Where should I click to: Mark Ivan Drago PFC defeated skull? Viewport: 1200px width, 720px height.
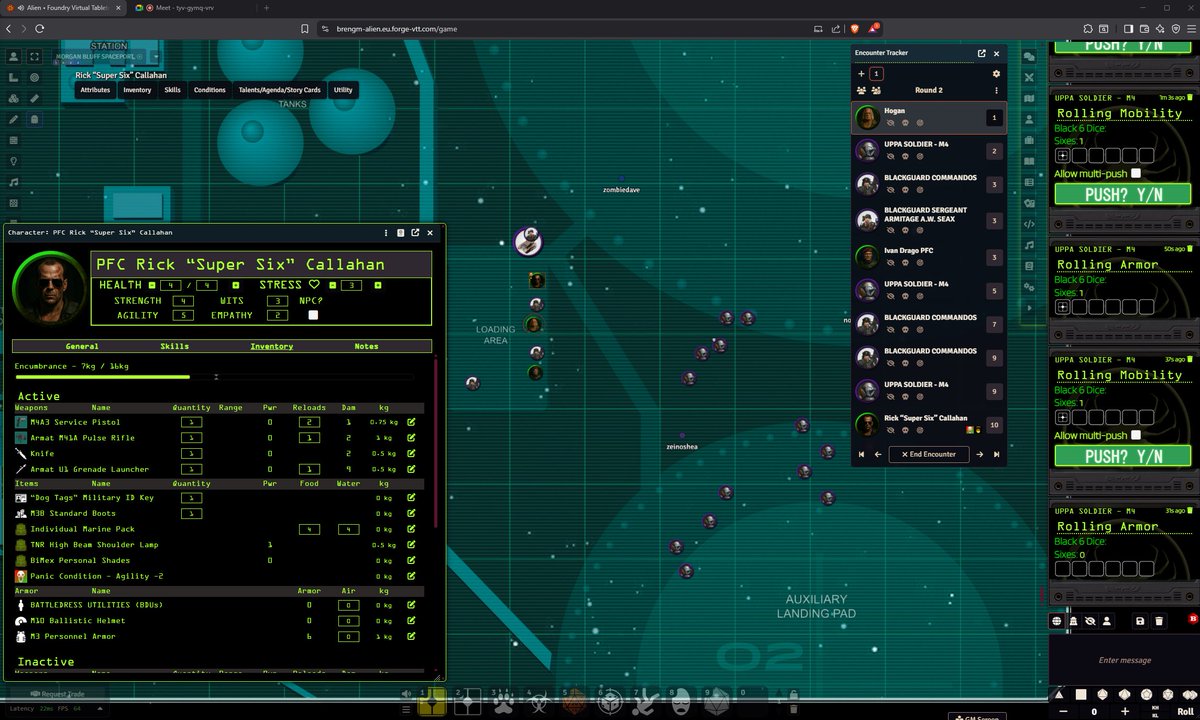pos(903,264)
